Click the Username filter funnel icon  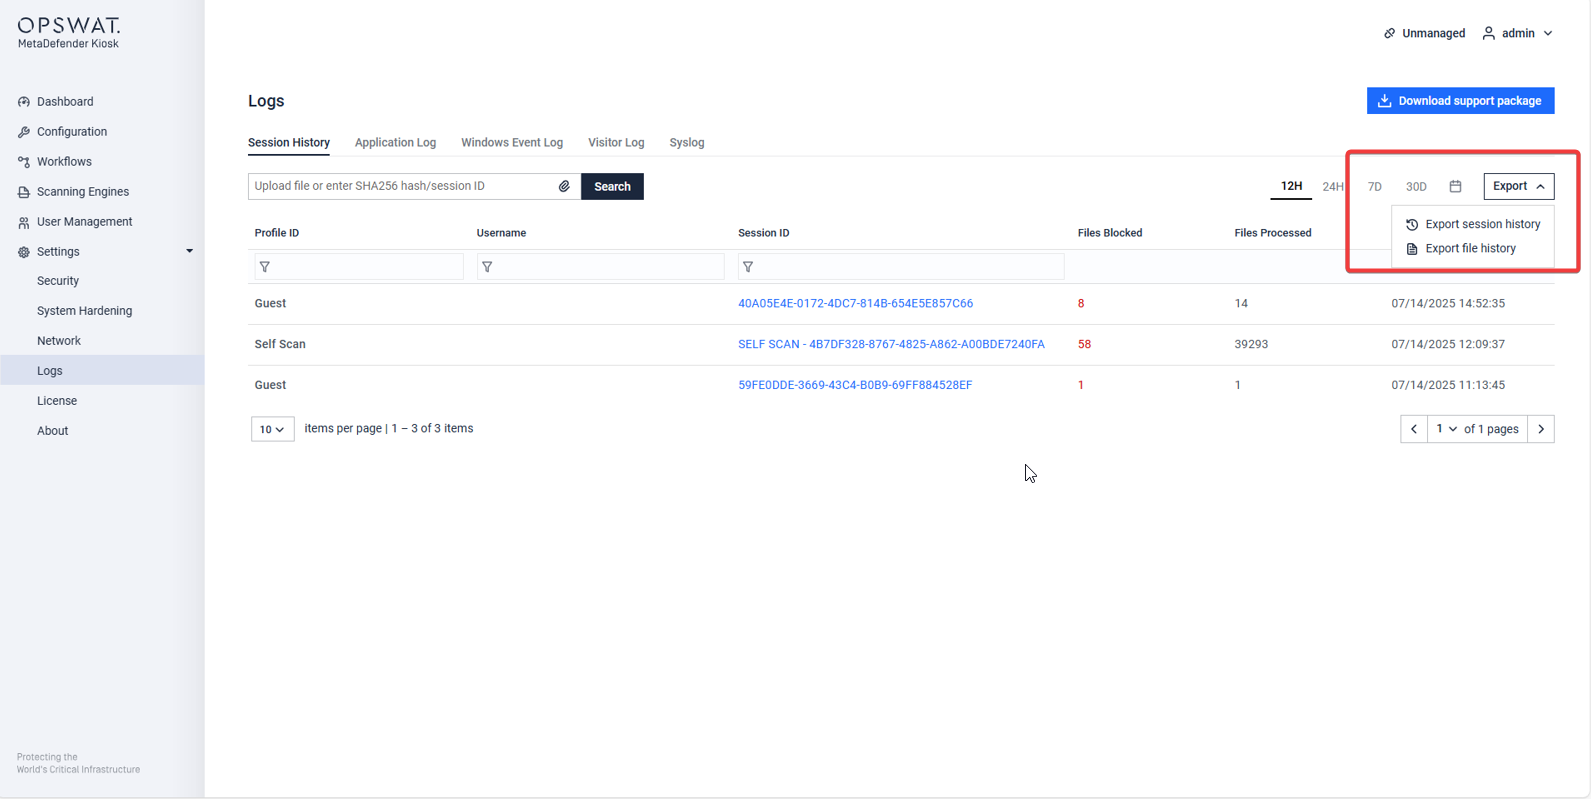[x=487, y=267]
